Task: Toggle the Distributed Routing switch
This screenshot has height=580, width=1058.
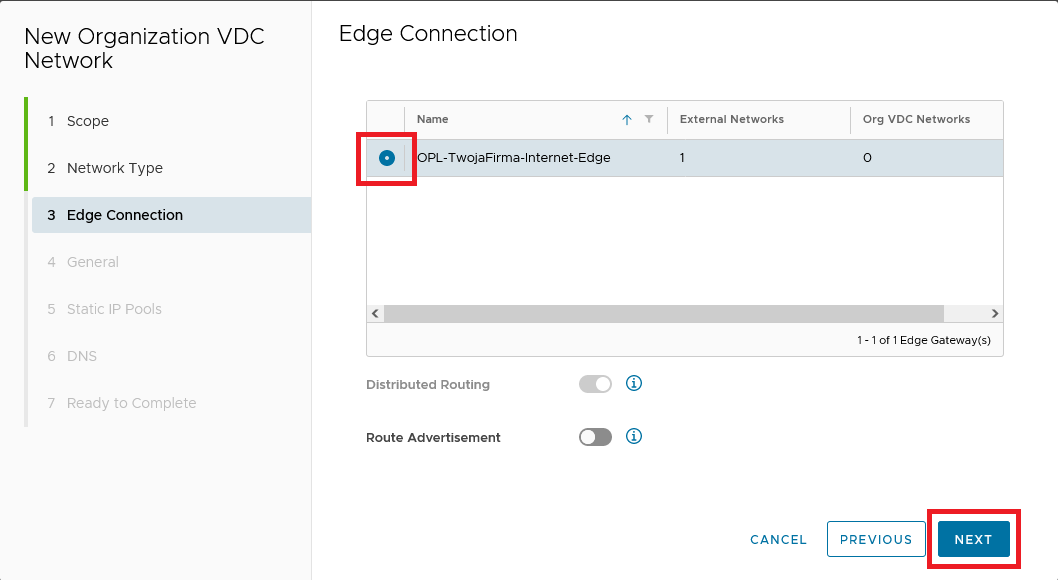Action: (x=595, y=384)
